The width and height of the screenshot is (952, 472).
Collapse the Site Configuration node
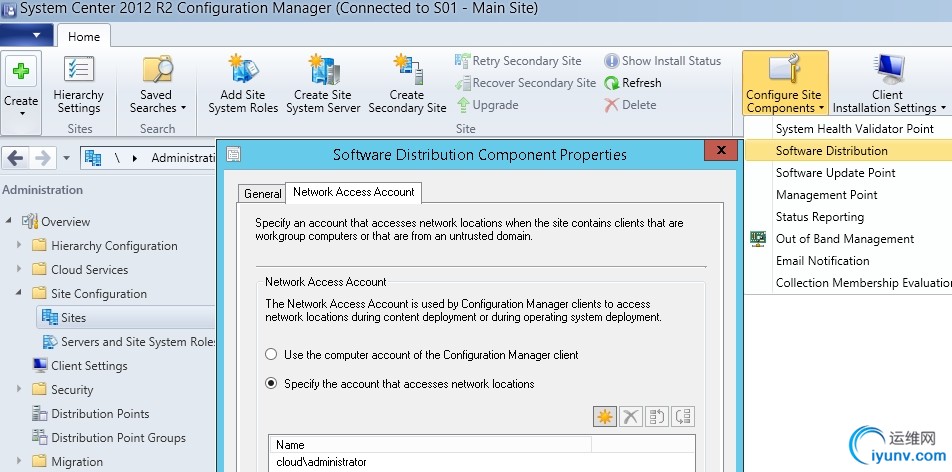click(18, 292)
